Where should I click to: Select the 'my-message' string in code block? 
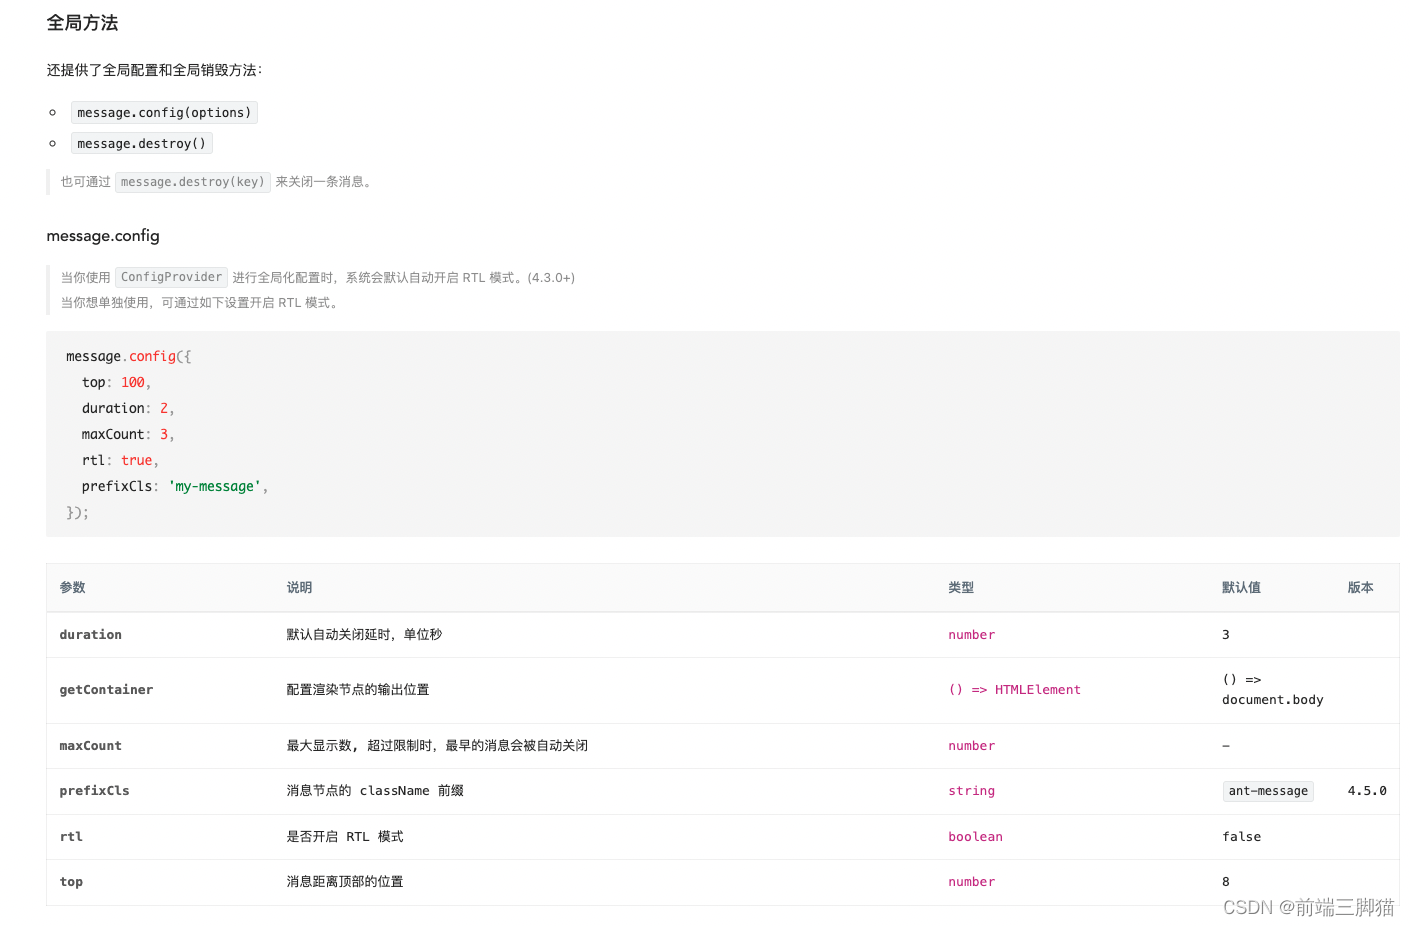[213, 486]
